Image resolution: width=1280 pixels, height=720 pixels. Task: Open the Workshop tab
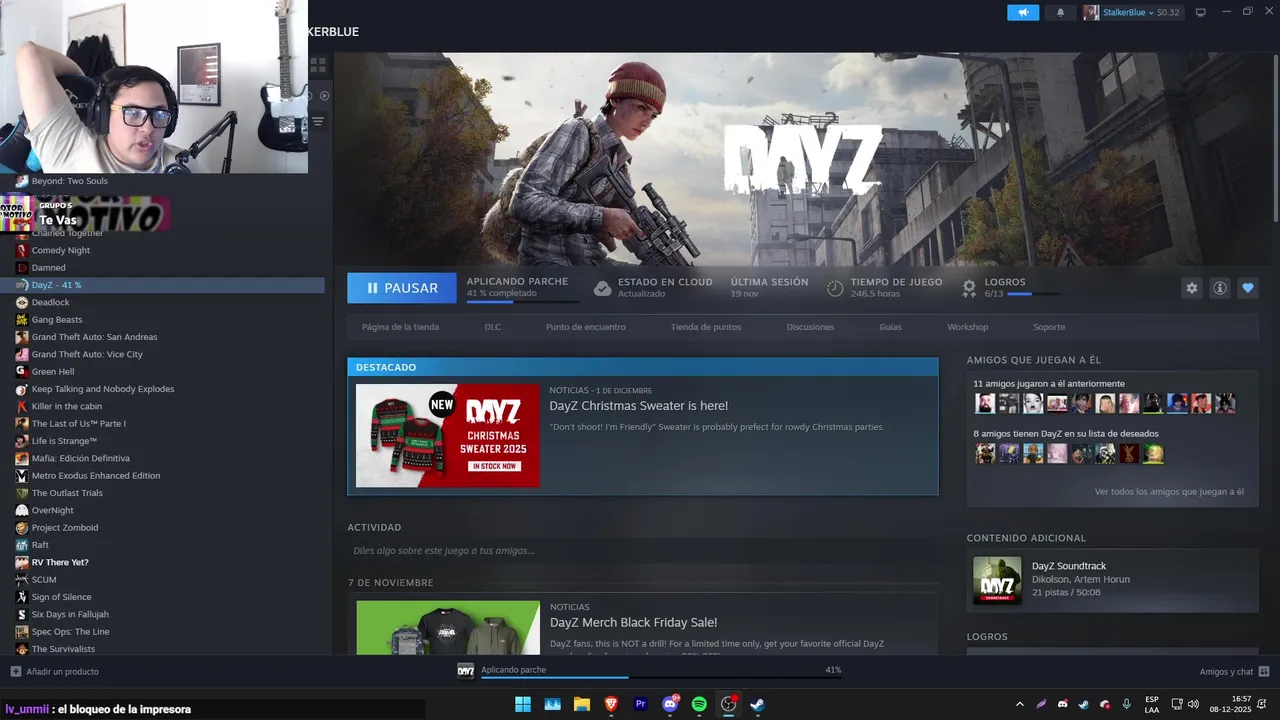(967, 327)
